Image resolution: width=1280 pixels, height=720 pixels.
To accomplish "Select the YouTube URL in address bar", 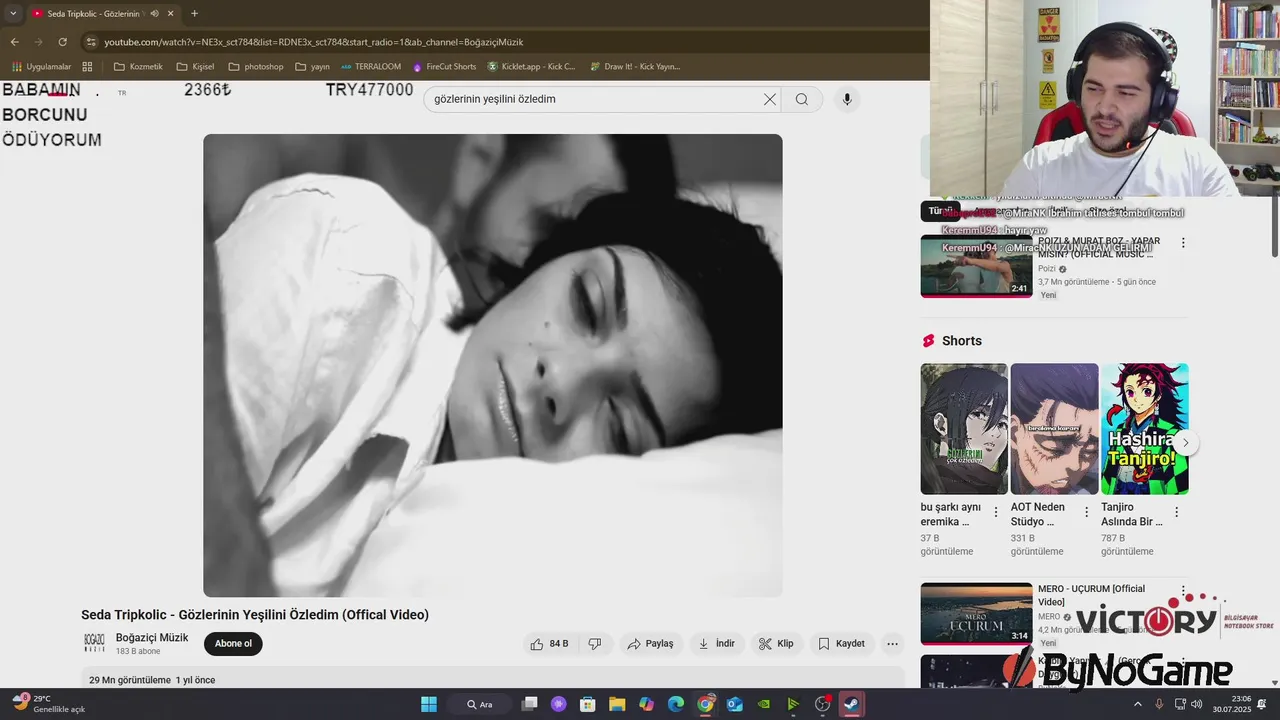I will pos(314,42).
